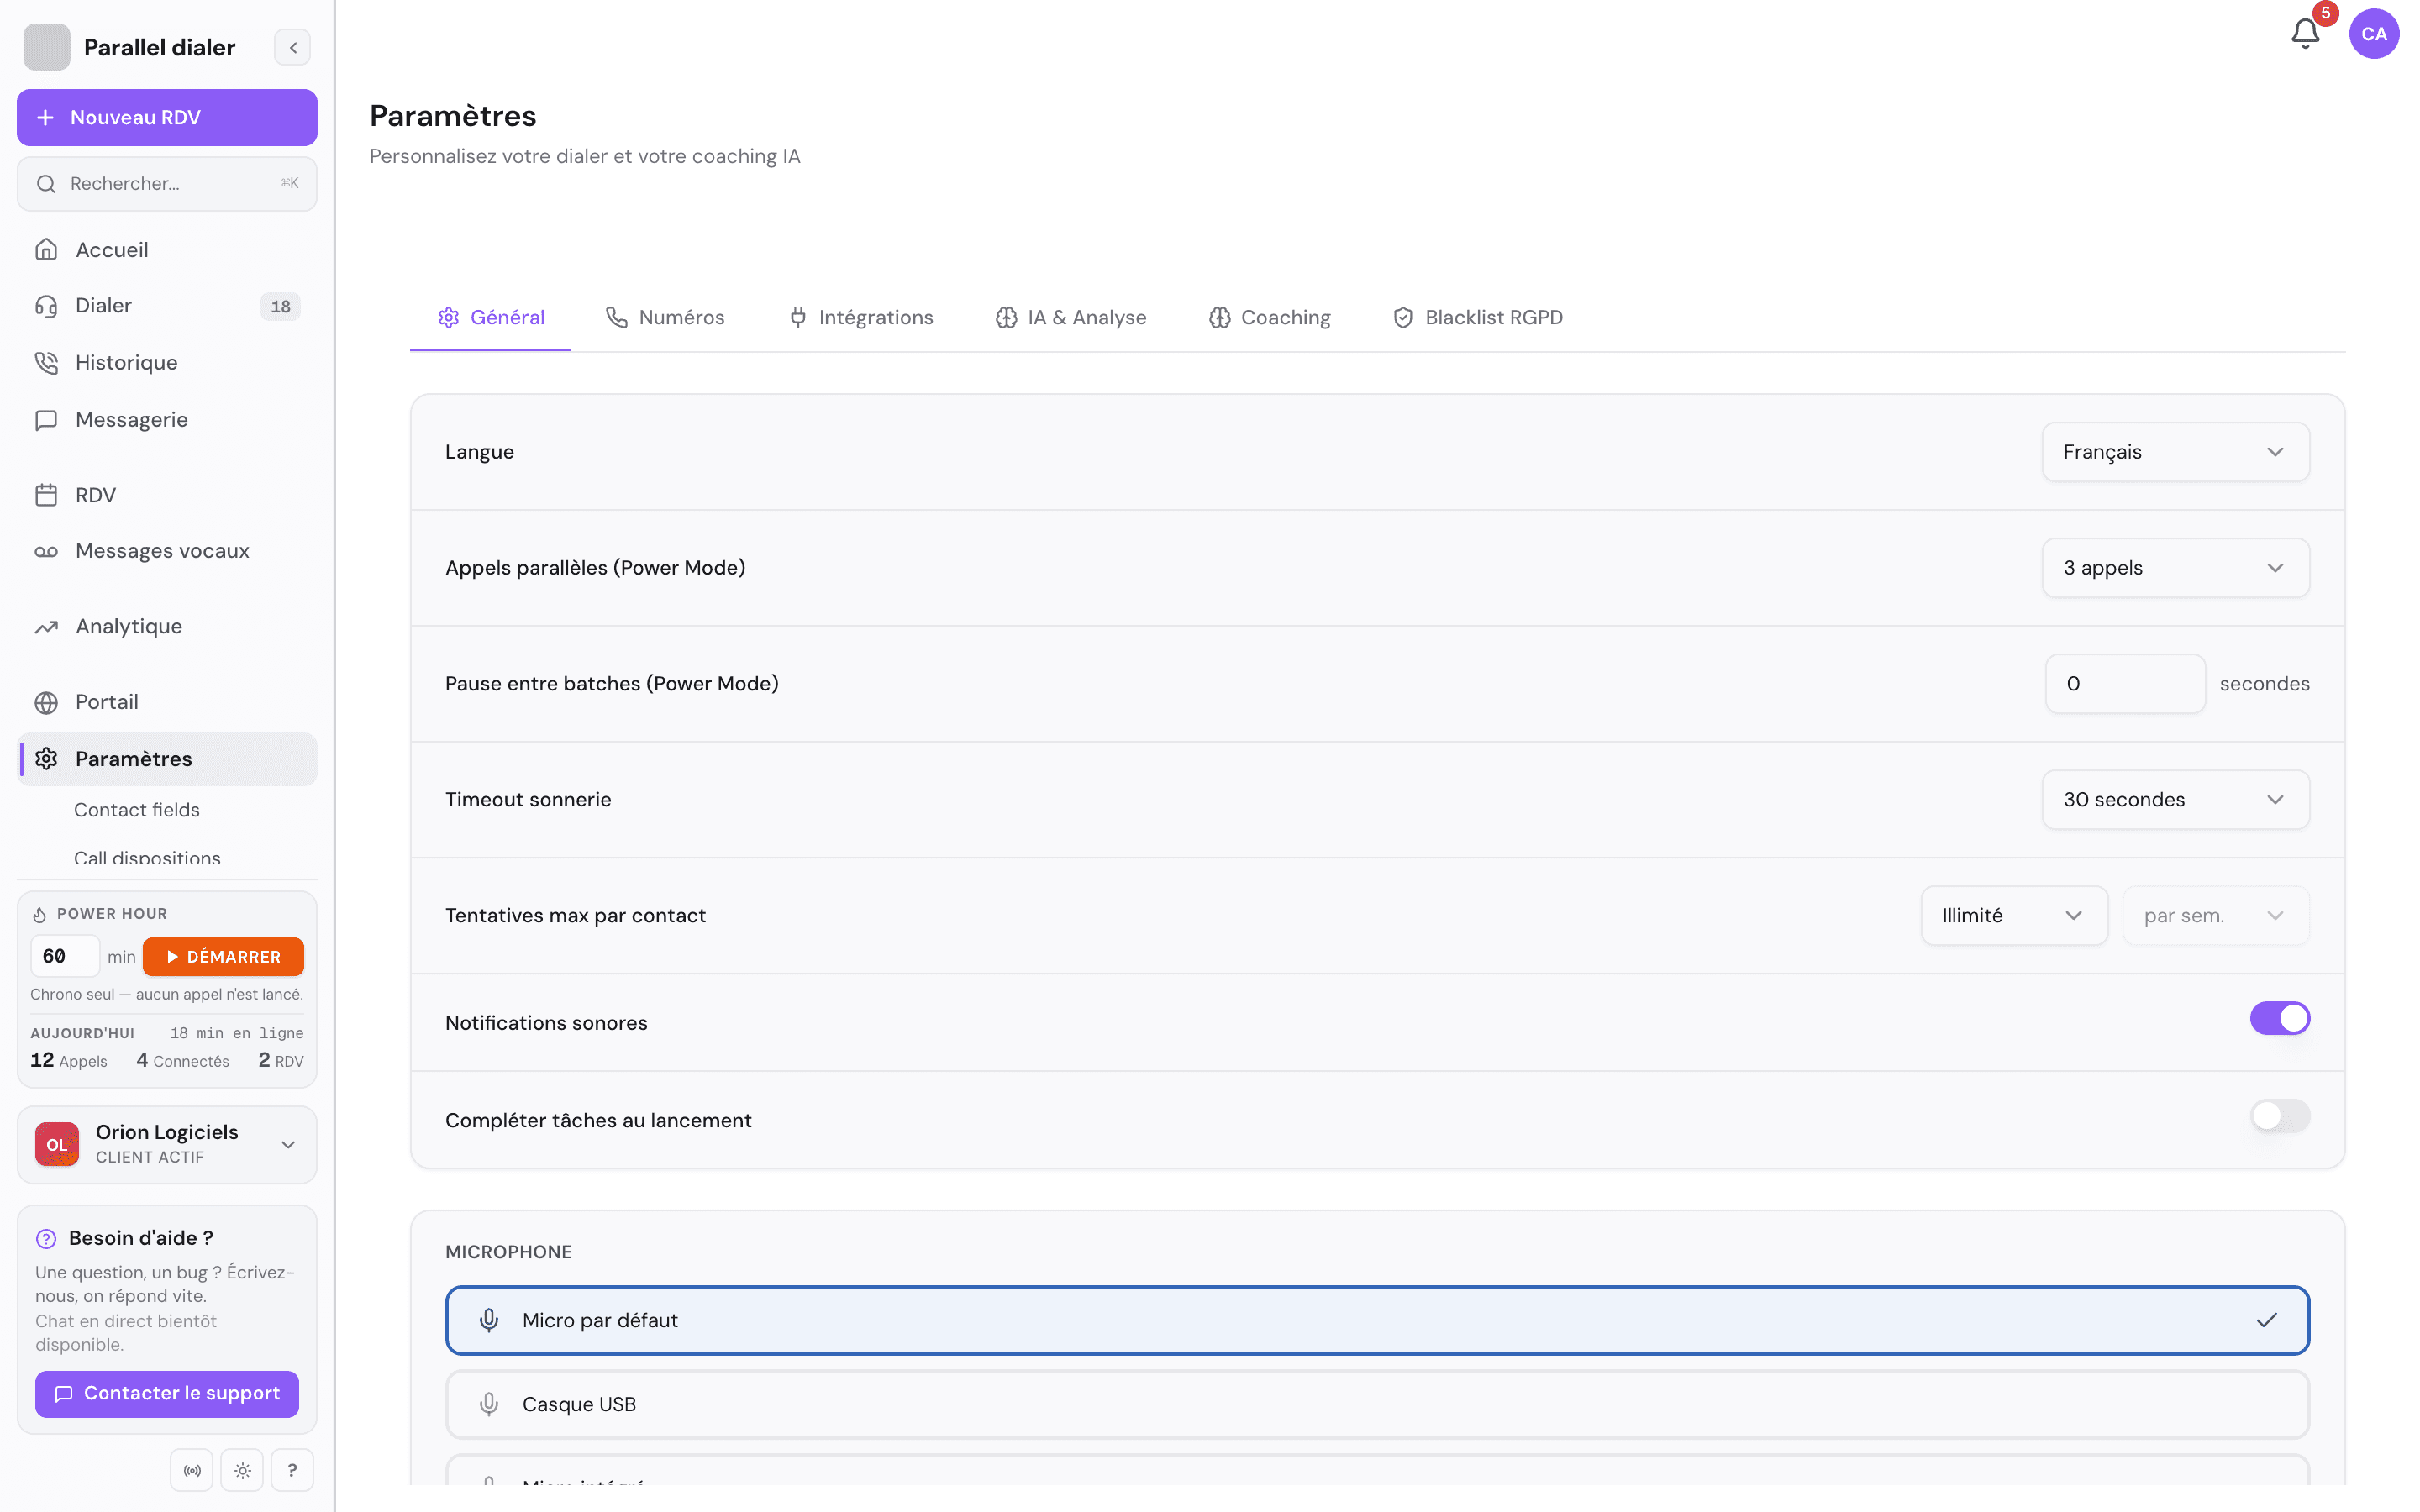Open Historique call history
The height and width of the screenshot is (1512, 2420).
click(167, 362)
